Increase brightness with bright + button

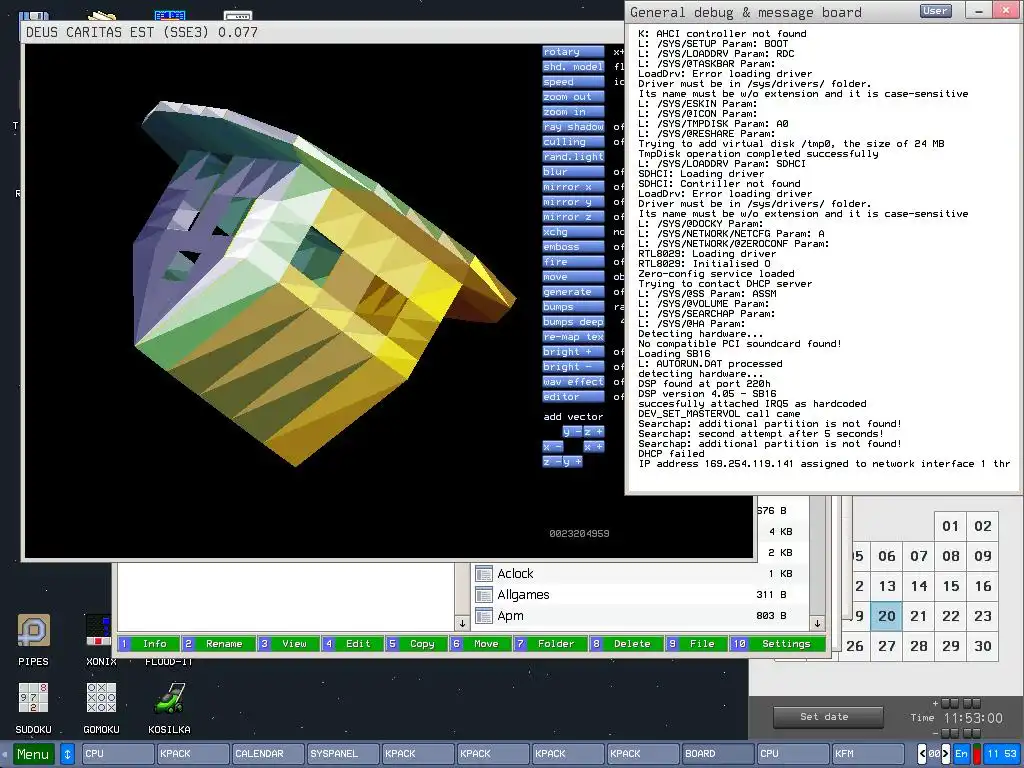click(573, 352)
